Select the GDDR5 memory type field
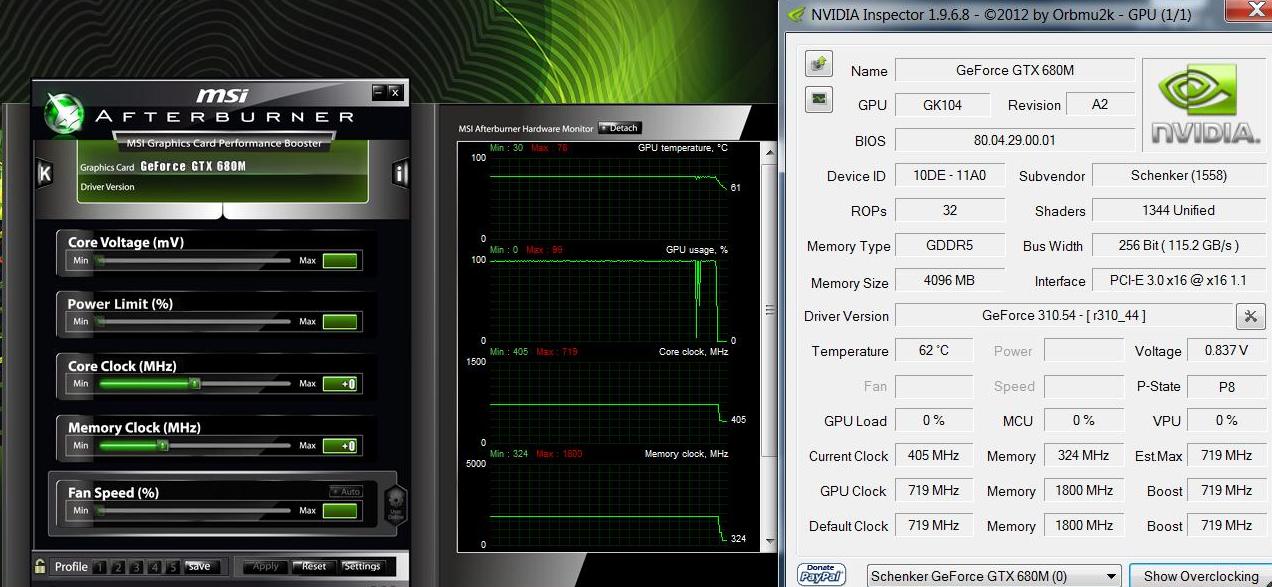The height and width of the screenshot is (587, 1272). [950, 246]
